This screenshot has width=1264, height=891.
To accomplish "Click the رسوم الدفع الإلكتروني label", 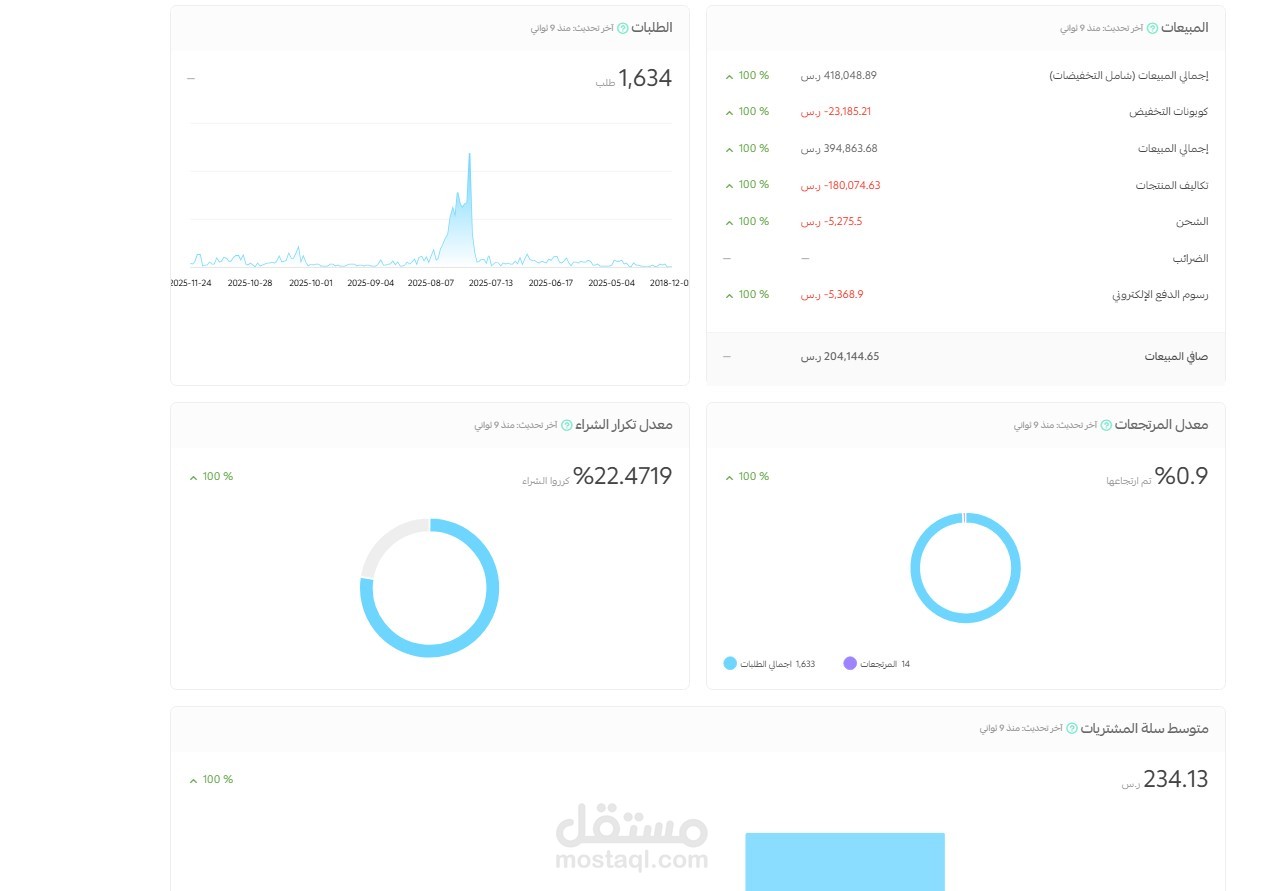I will click(x=1161, y=295).
